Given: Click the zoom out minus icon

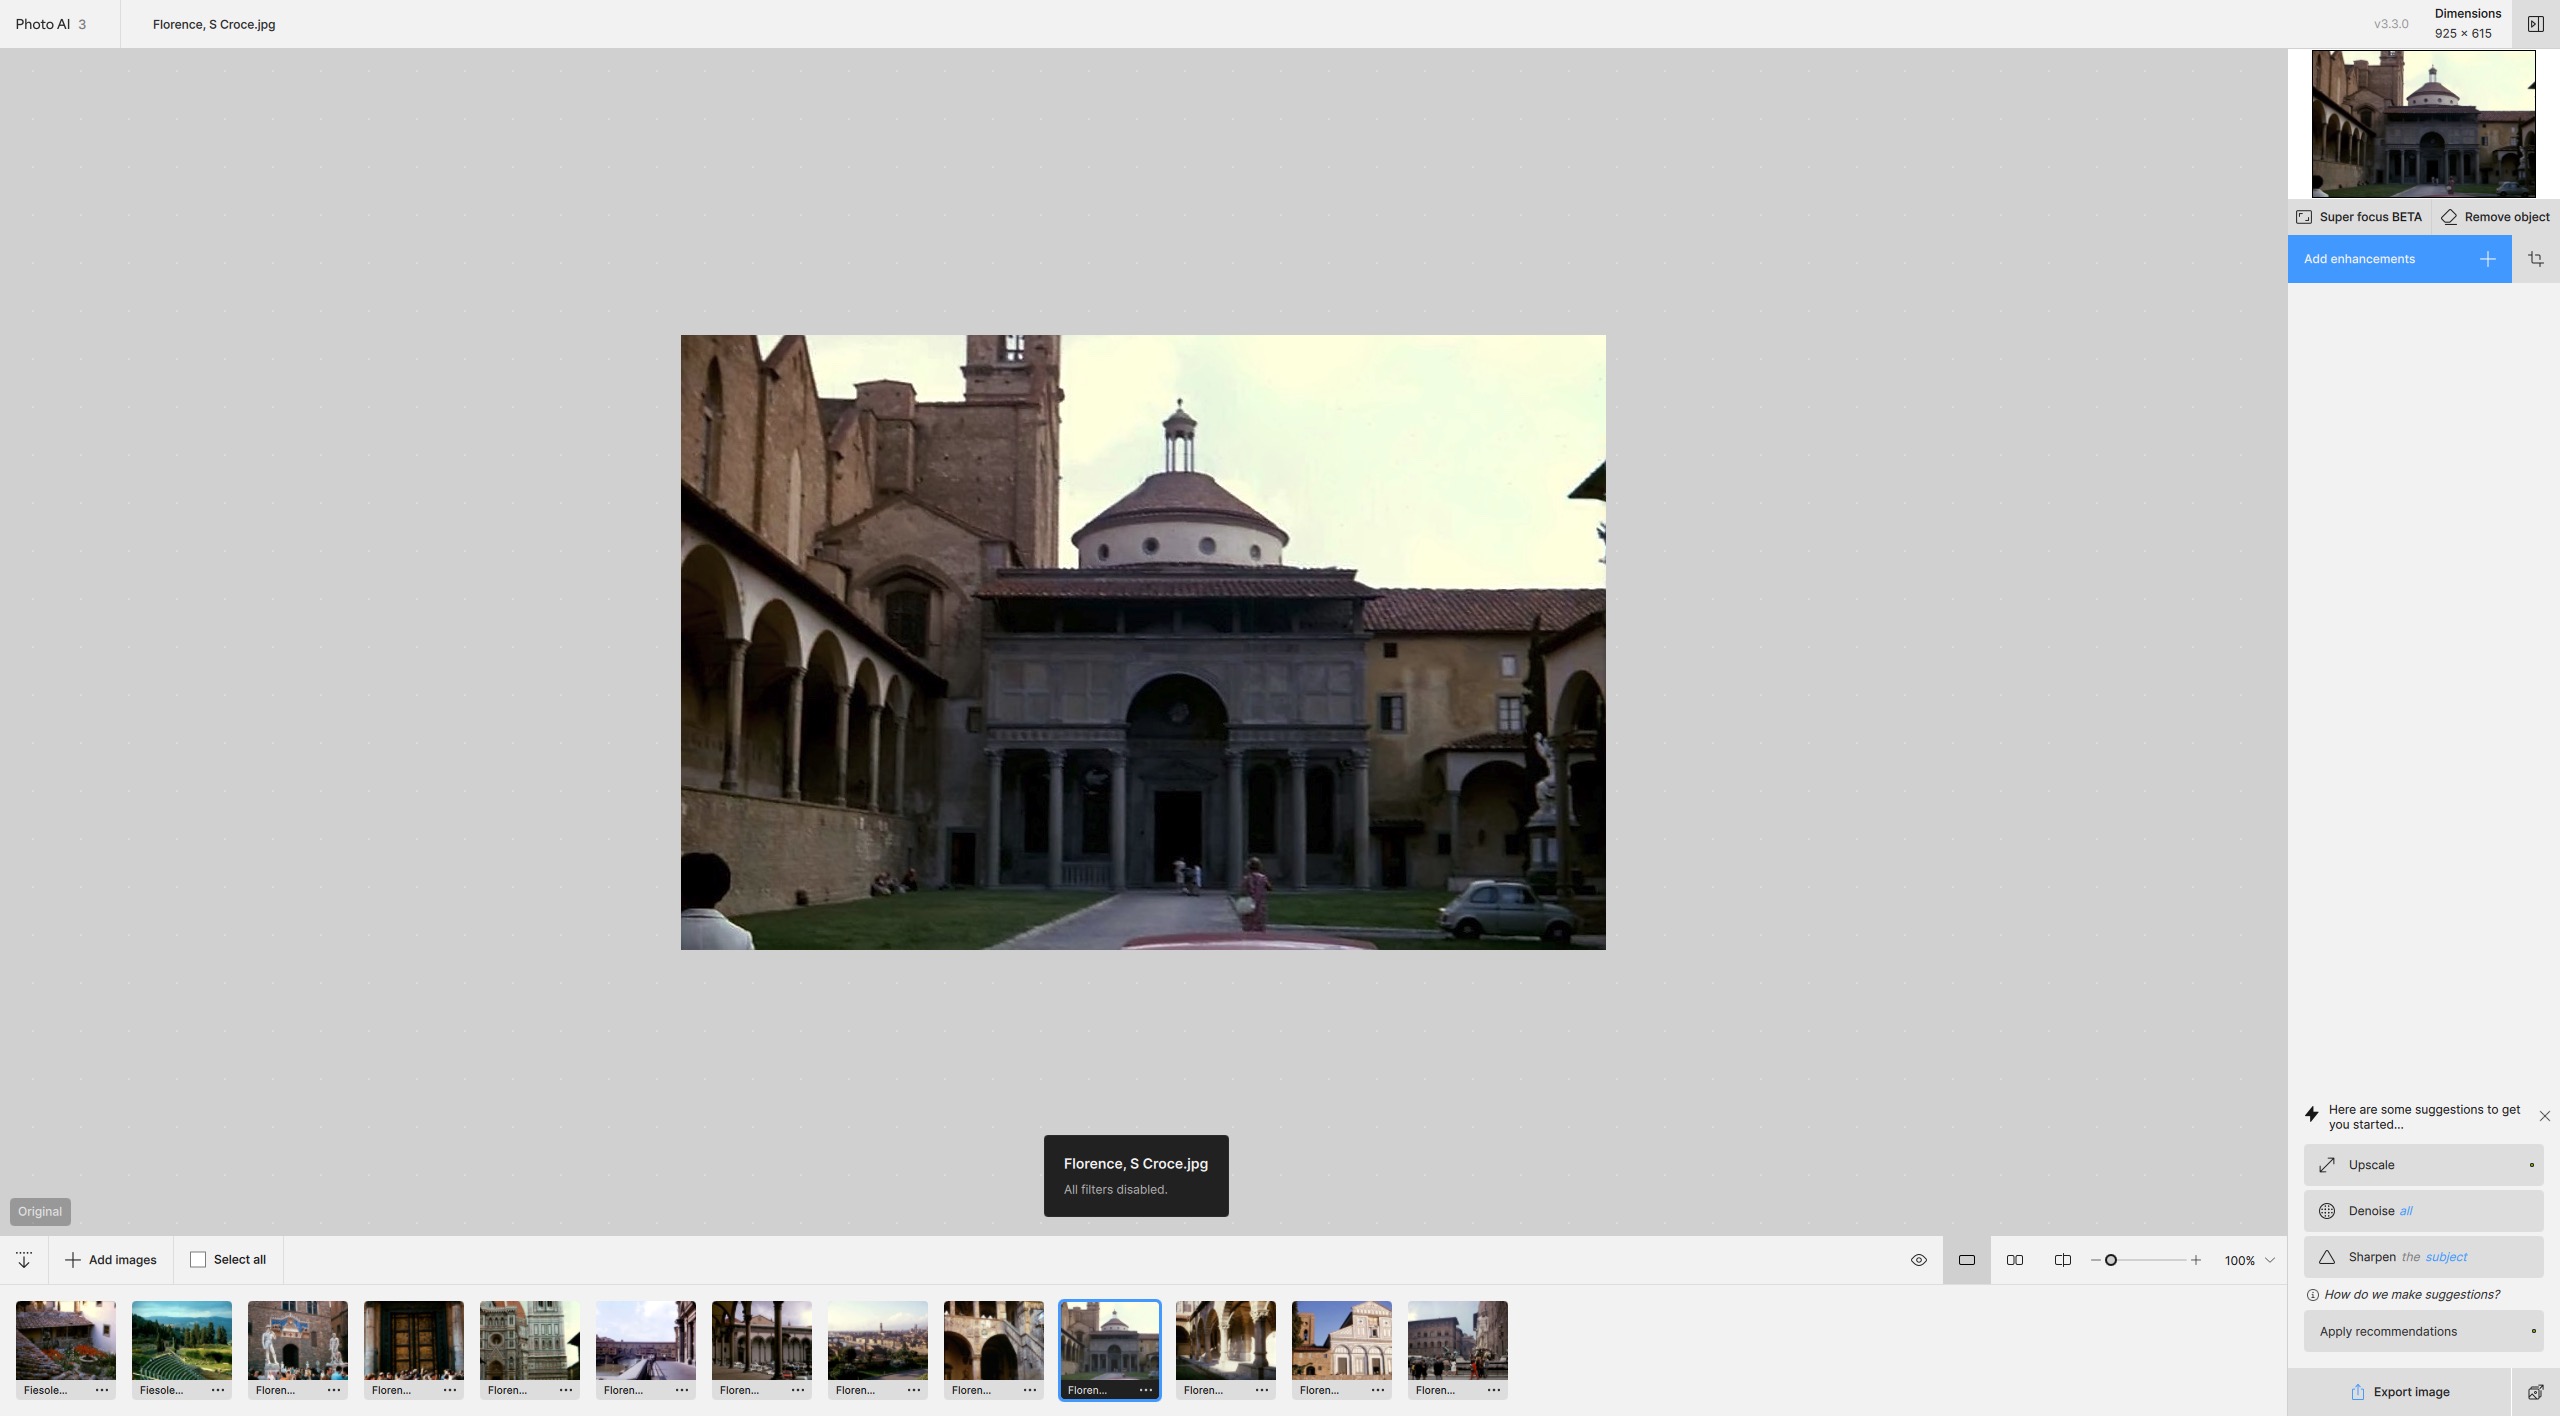Looking at the screenshot, I should (x=2095, y=1260).
